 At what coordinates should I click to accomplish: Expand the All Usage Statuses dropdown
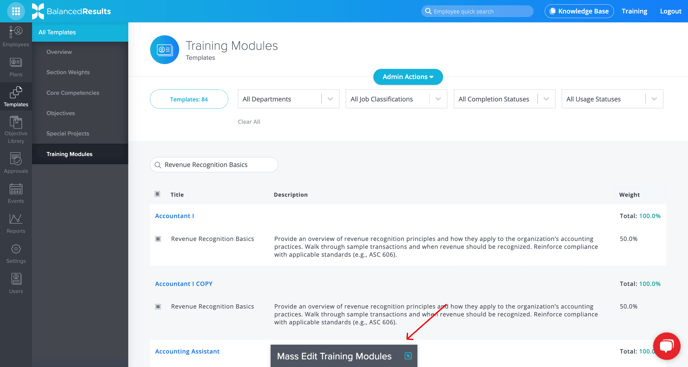[x=612, y=99]
